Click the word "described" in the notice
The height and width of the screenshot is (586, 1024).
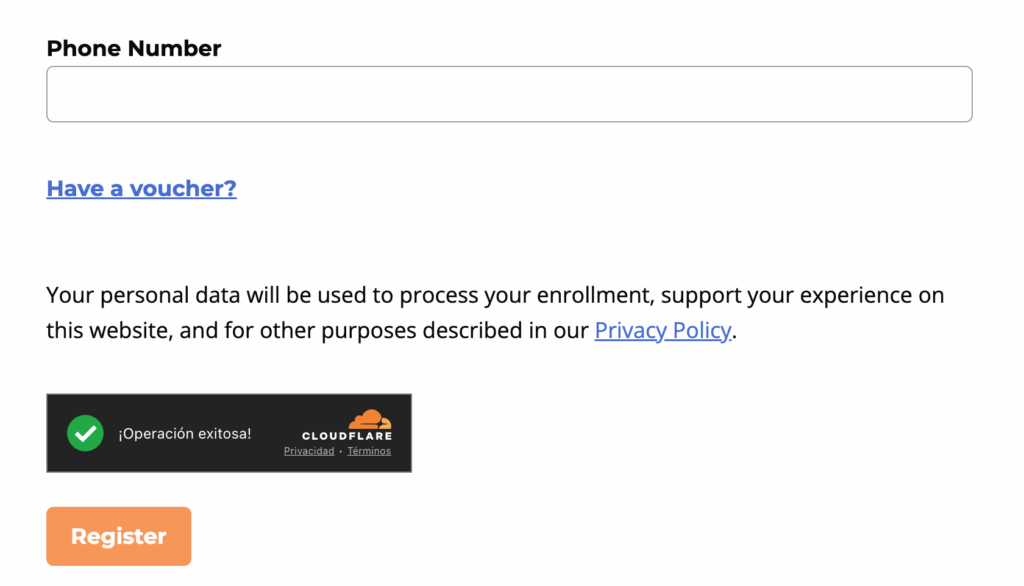(x=475, y=330)
